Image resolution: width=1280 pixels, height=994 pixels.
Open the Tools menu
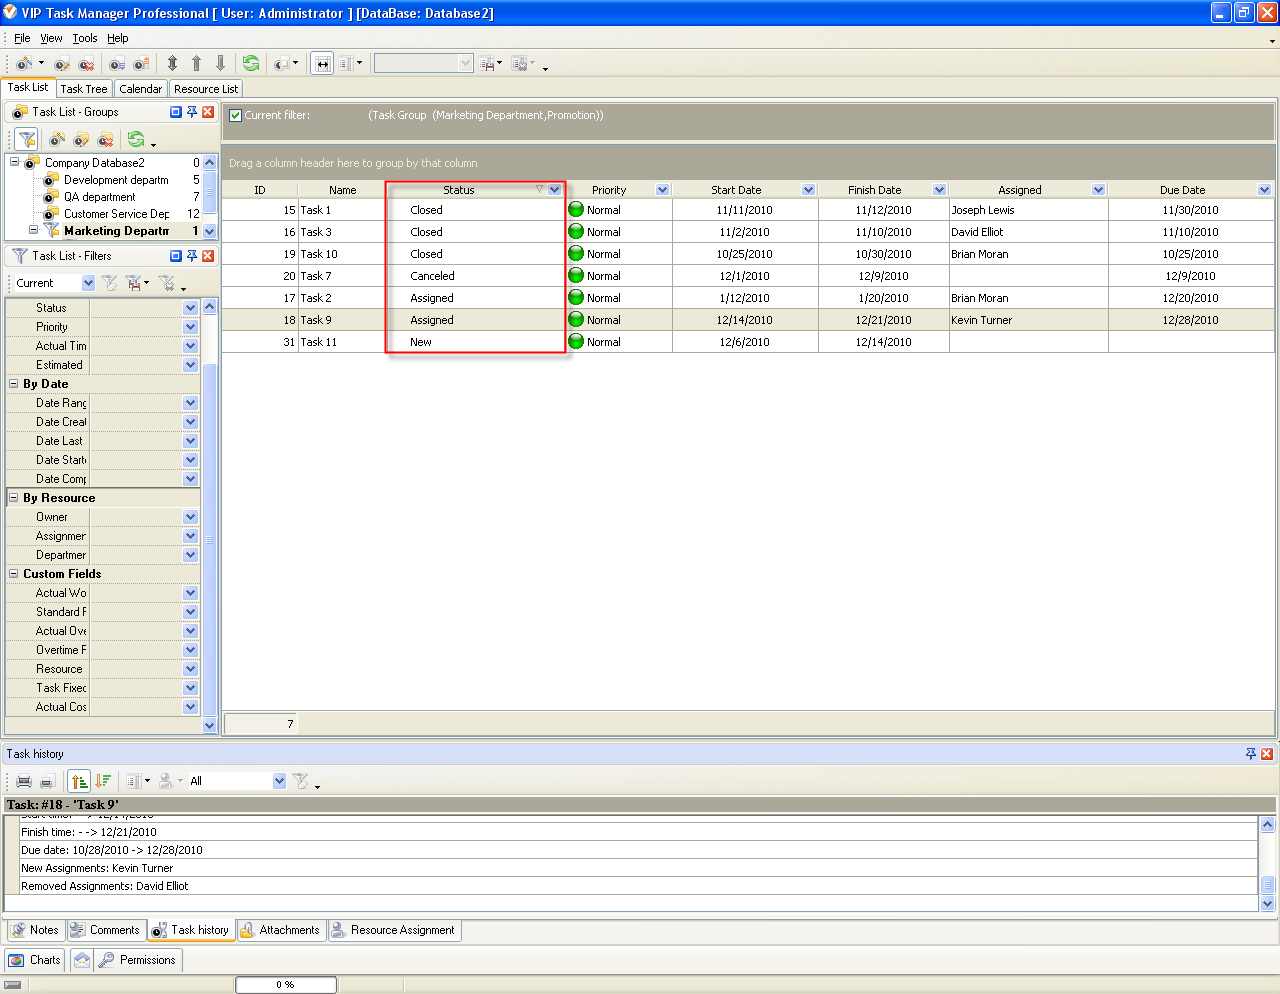point(85,38)
